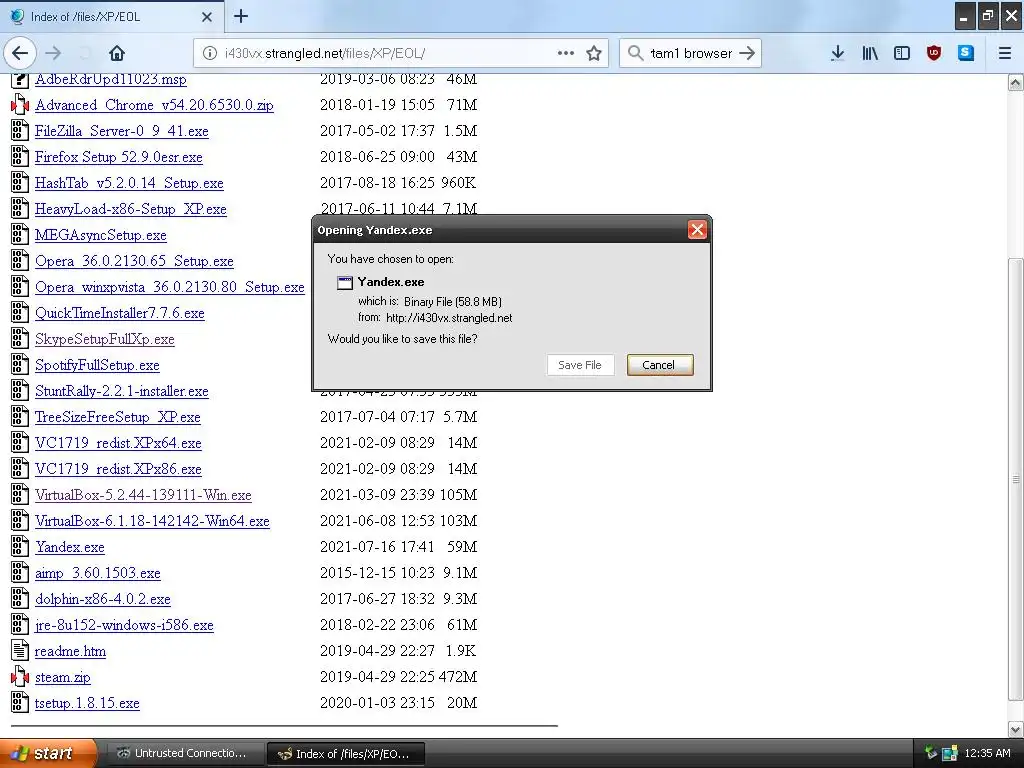
Task: Click the search magnifier icon
Action: click(635, 53)
